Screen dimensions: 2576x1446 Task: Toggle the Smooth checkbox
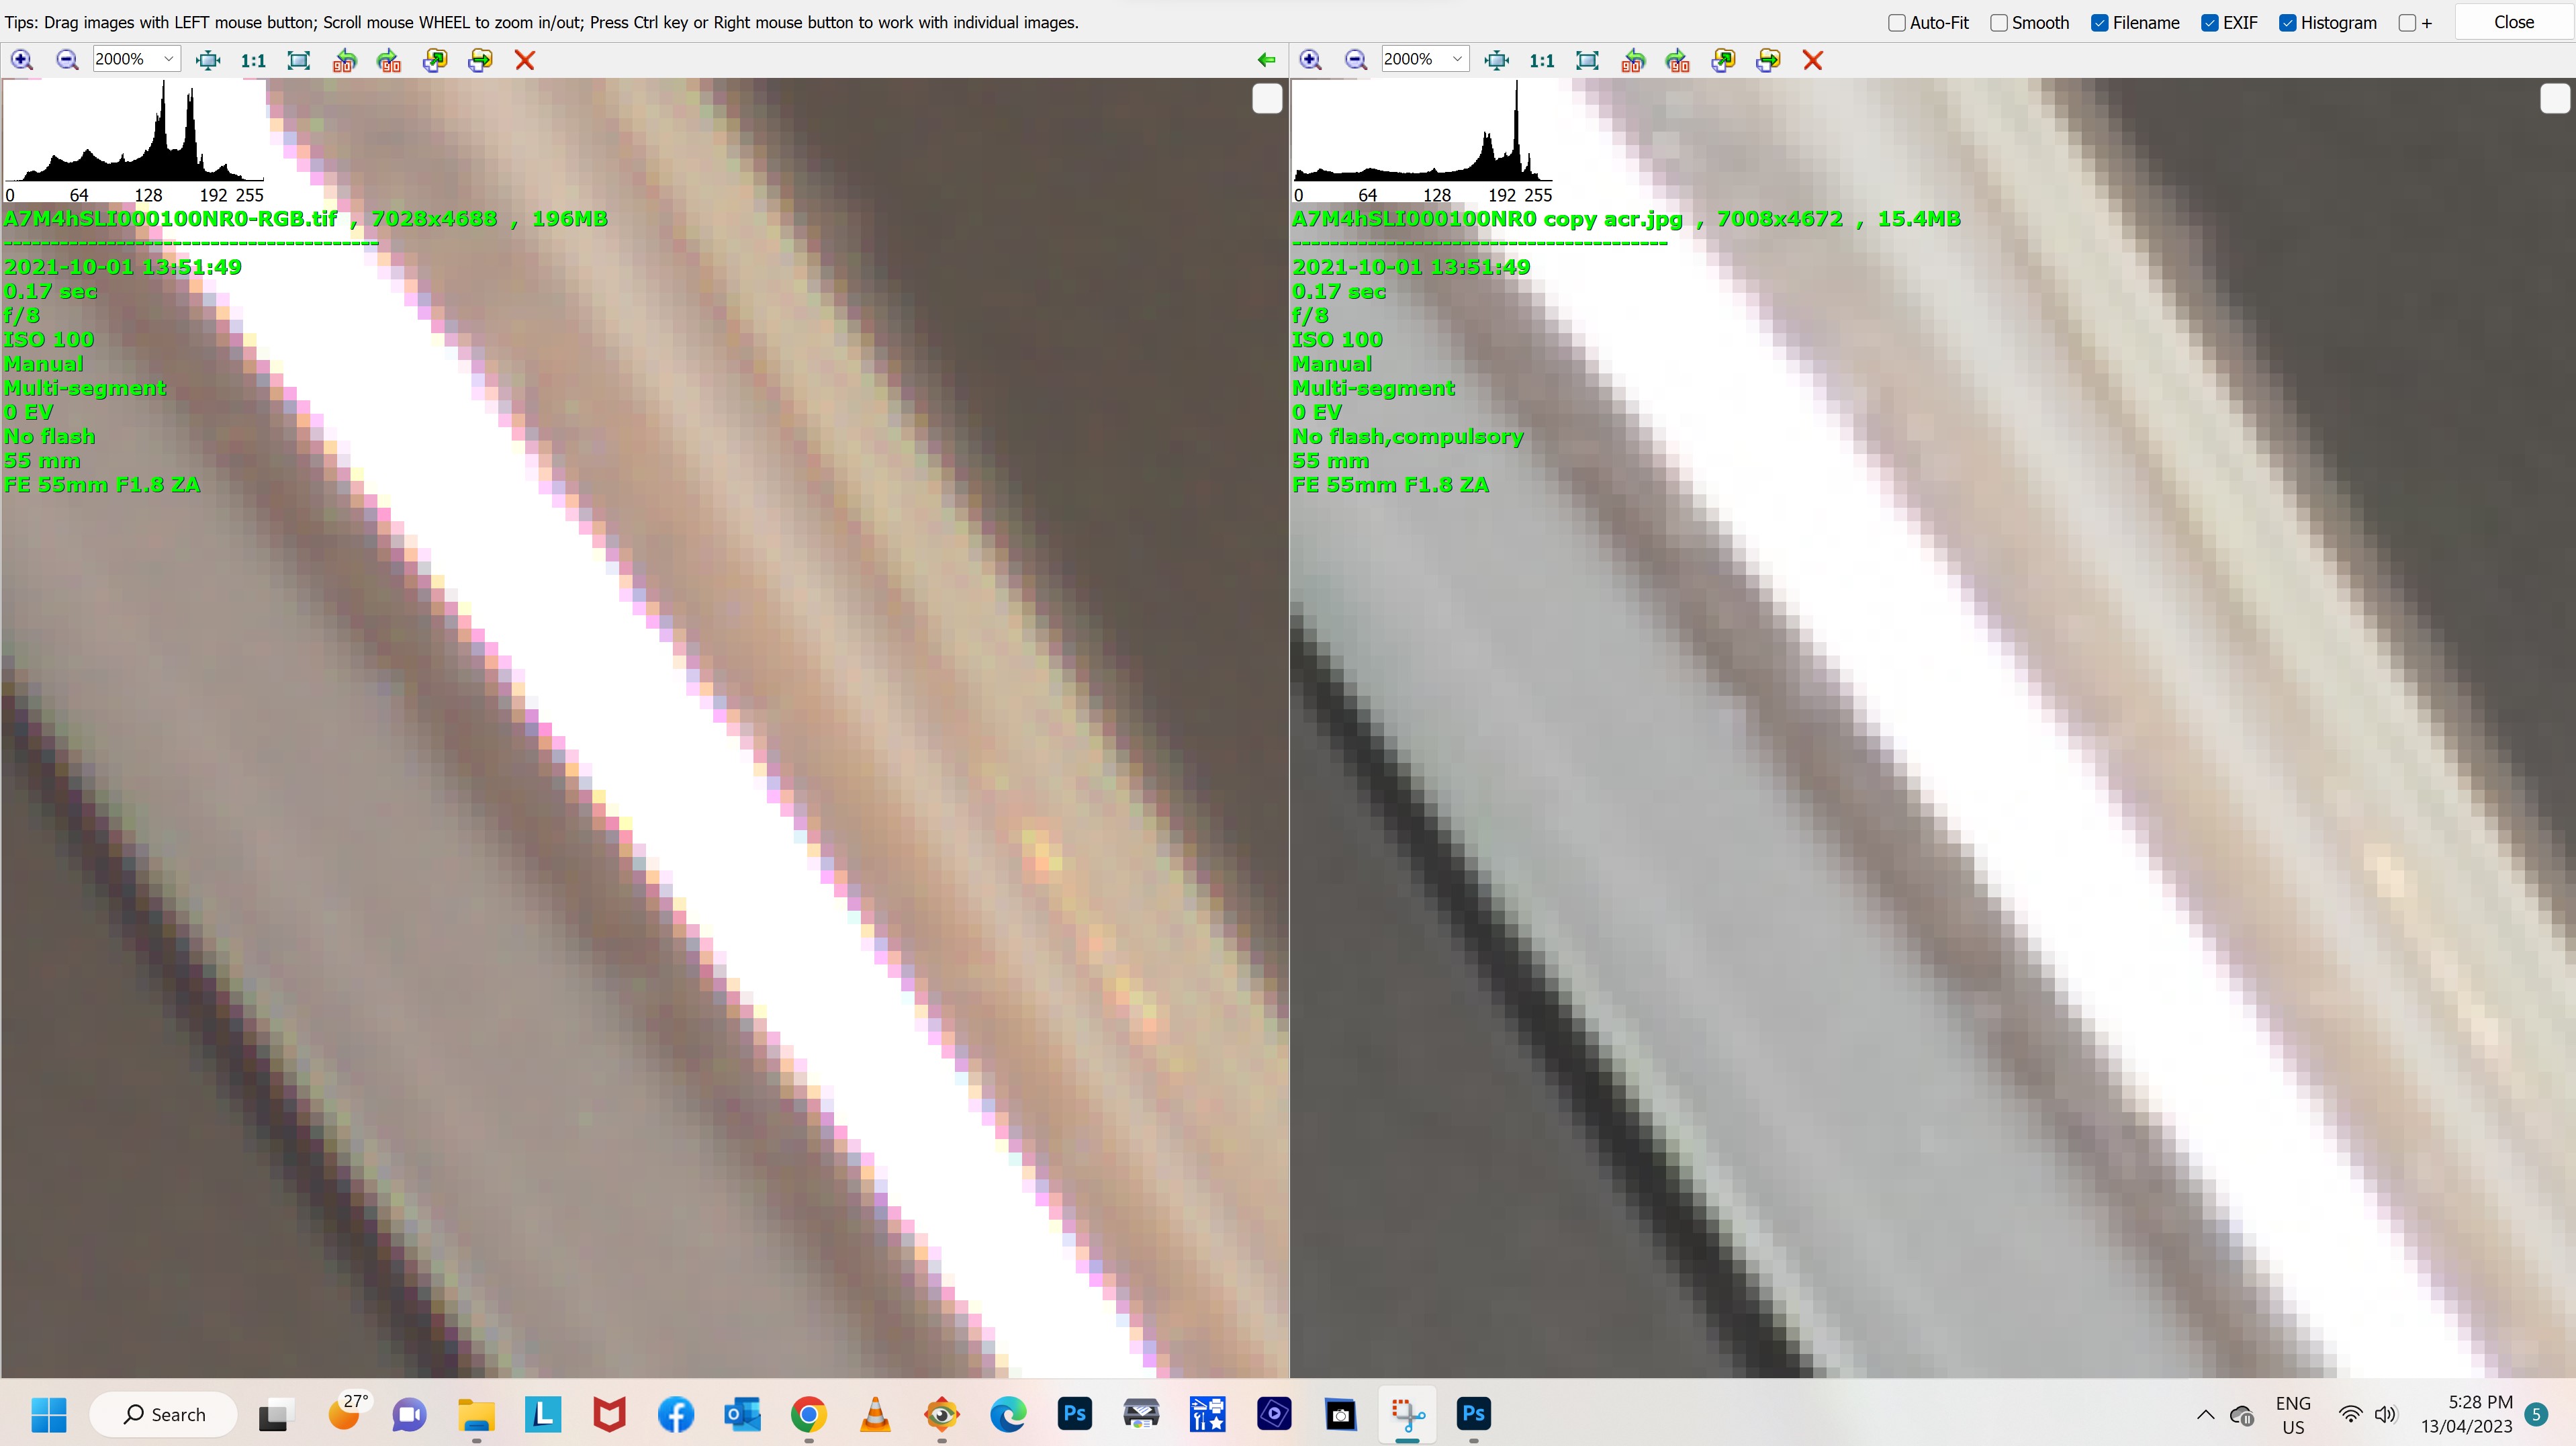tap(1998, 23)
